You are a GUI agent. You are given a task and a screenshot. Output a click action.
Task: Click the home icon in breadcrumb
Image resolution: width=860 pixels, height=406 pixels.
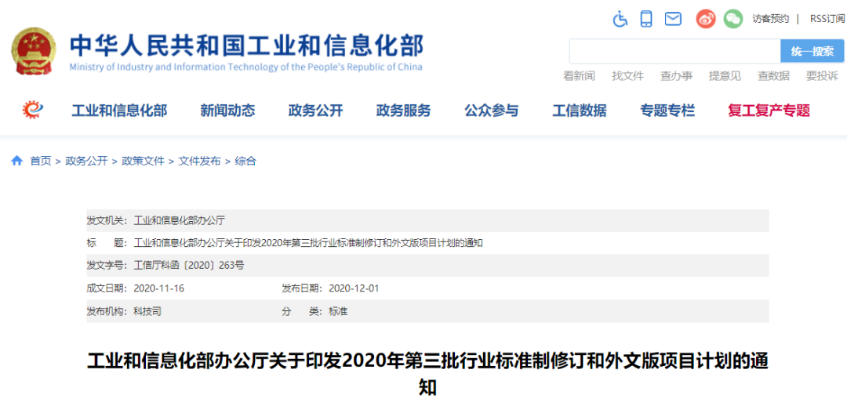click(x=17, y=161)
